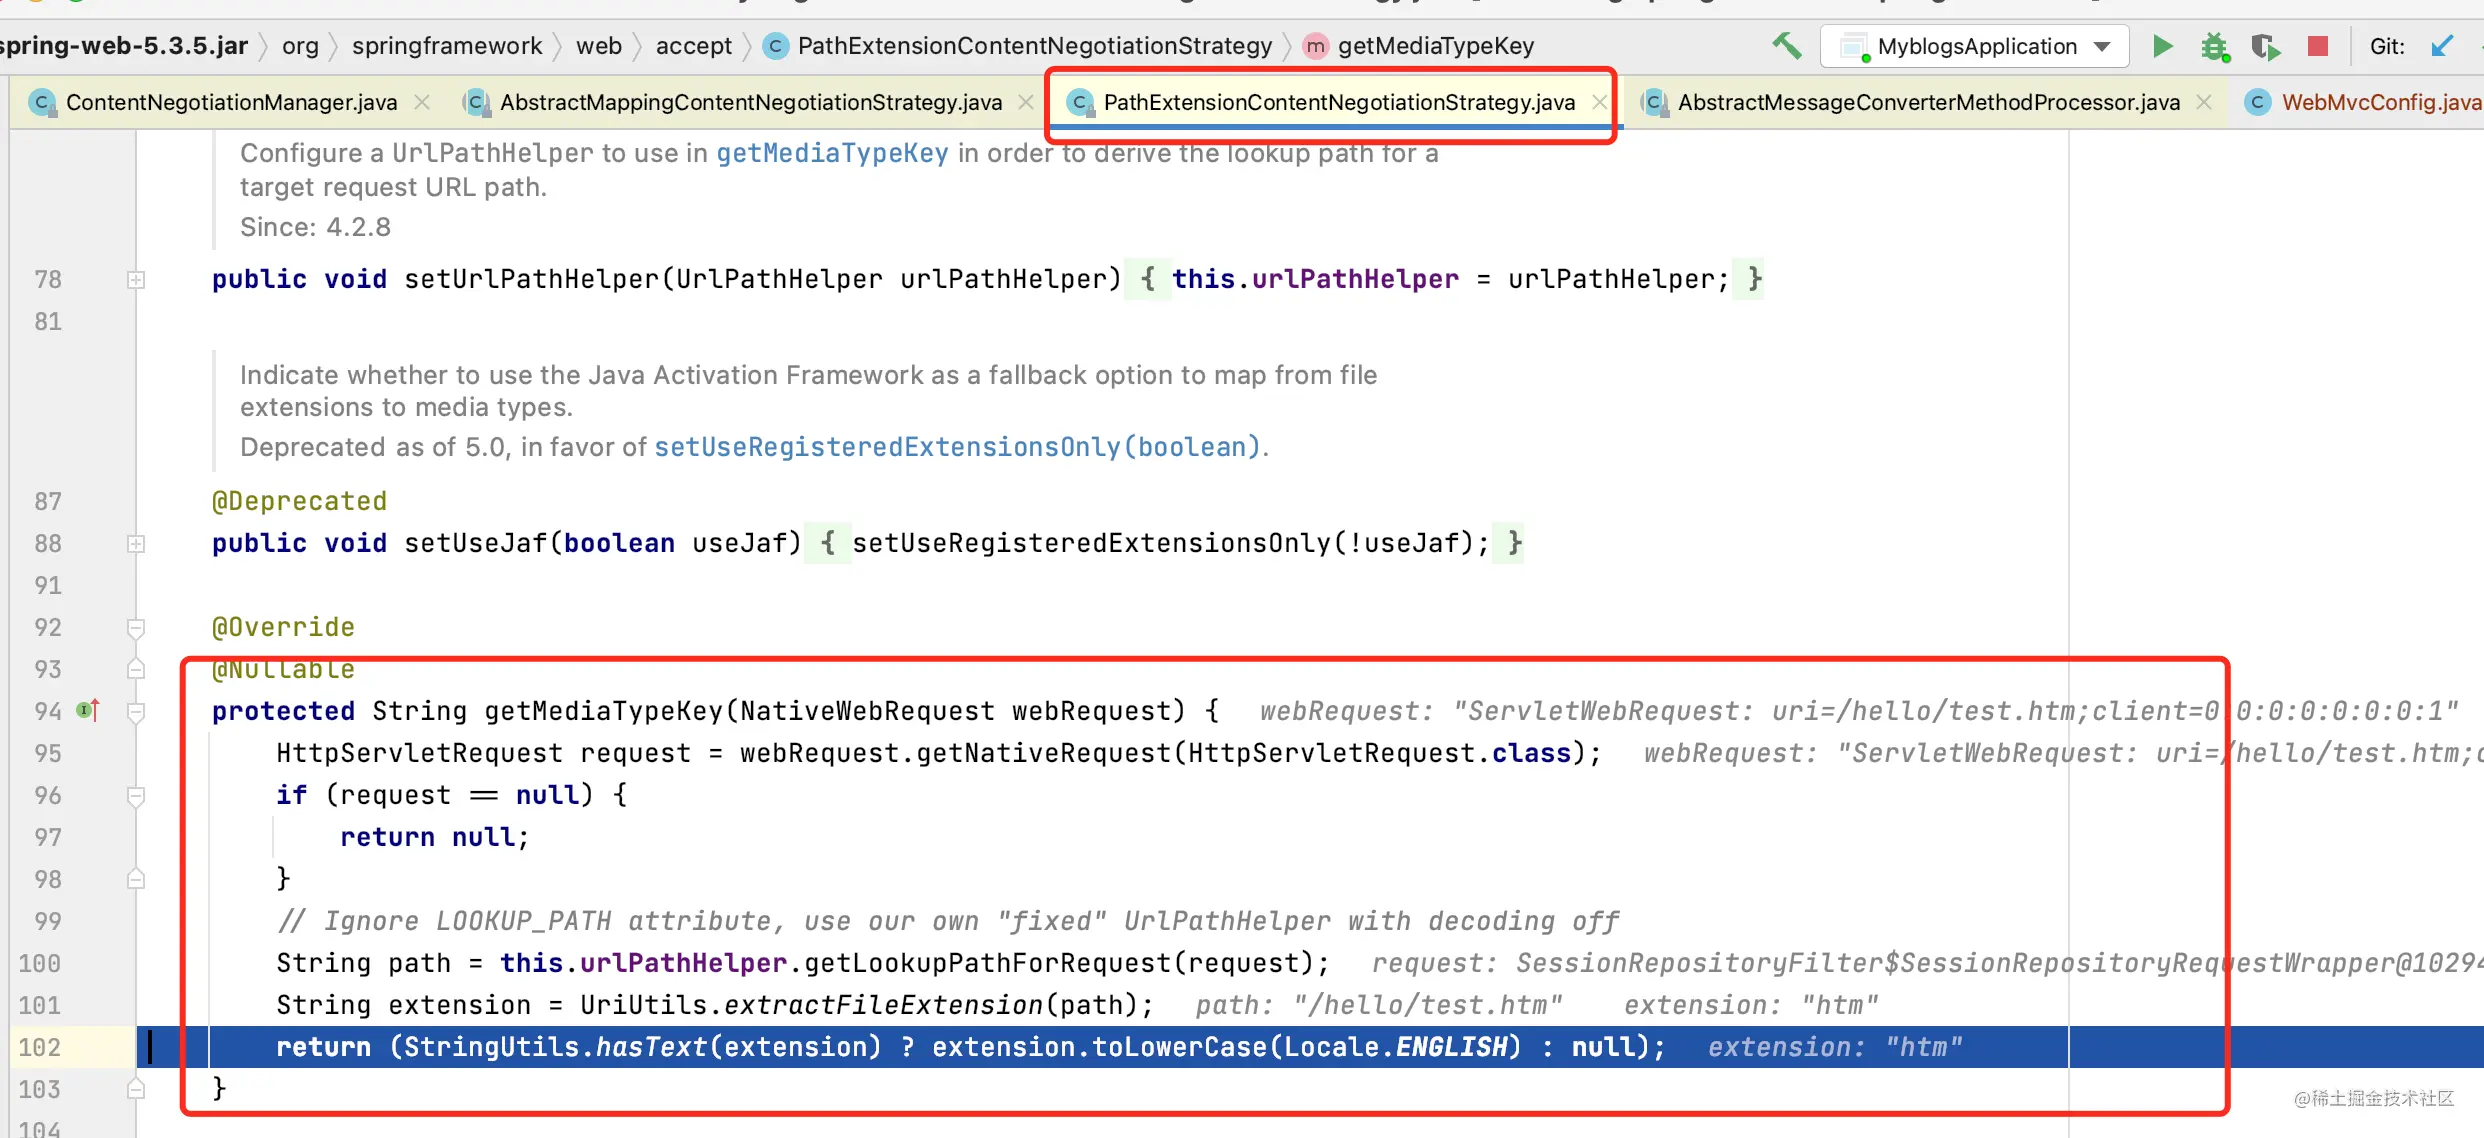The width and height of the screenshot is (2484, 1138).
Task: Close the AbstractMappingContentNegotiationStrategy.java tab
Action: pos(1026,102)
